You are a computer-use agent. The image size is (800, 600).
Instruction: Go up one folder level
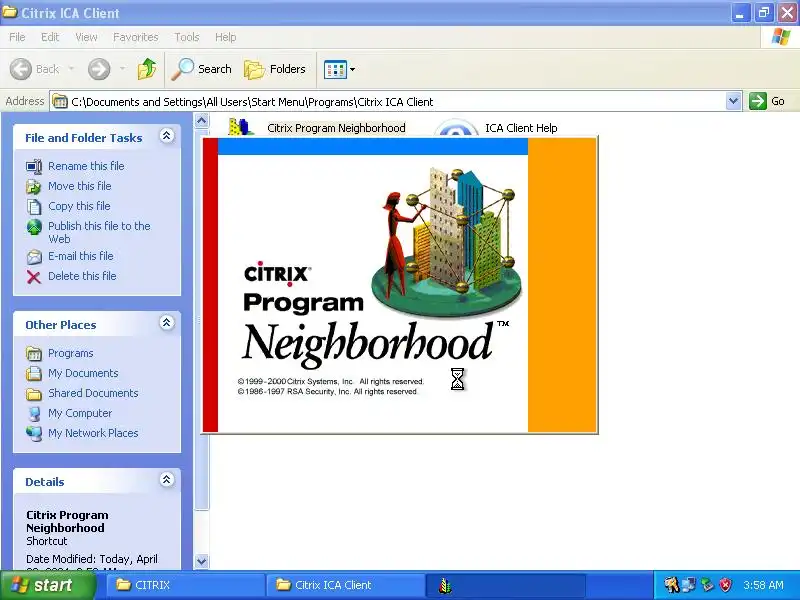click(147, 69)
